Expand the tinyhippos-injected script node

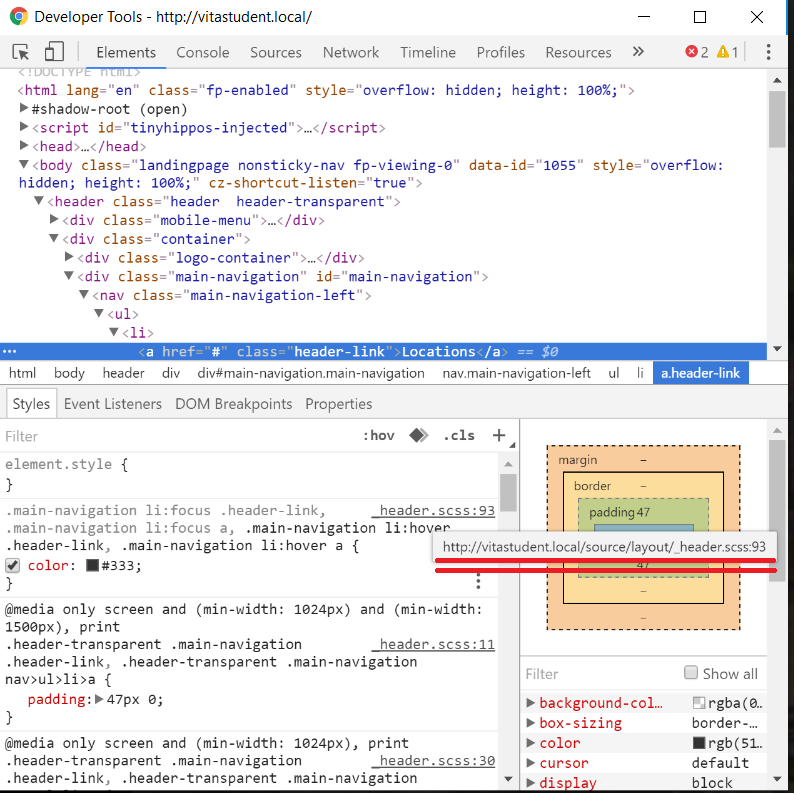(23, 126)
